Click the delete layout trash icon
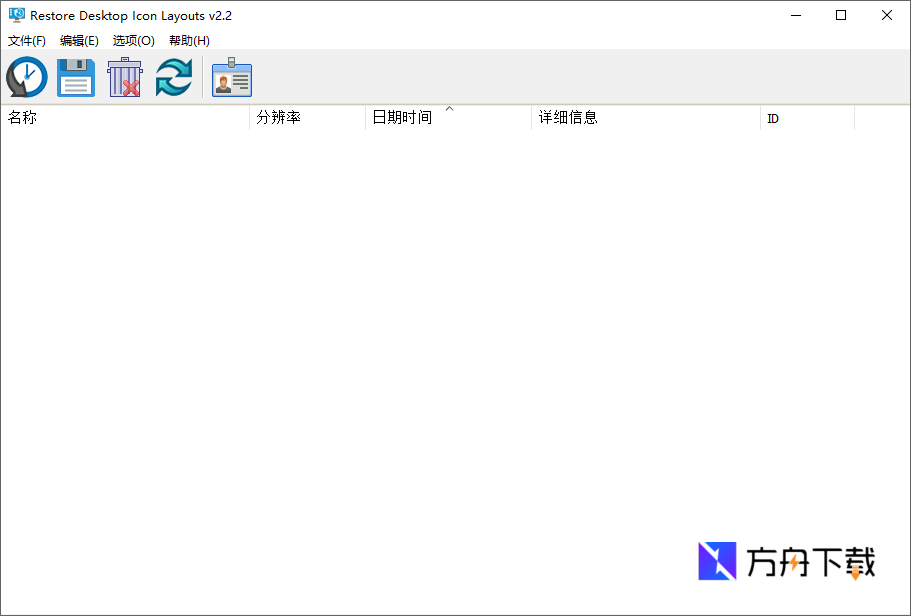 [x=124, y=77]
